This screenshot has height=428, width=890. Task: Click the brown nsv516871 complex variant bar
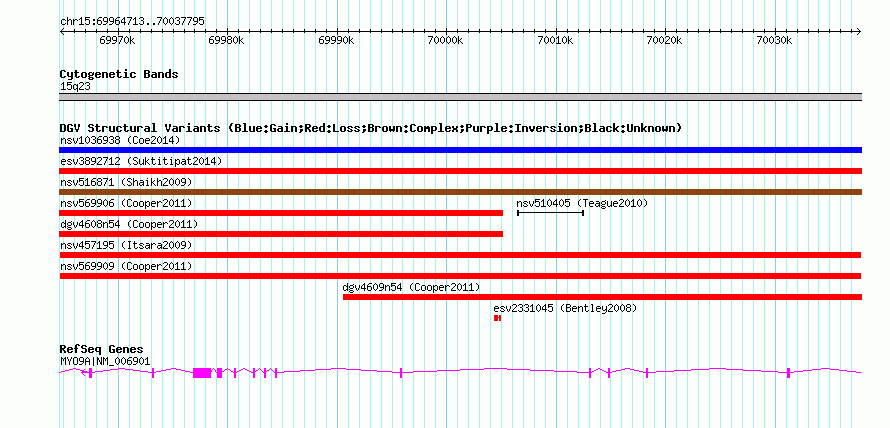pyautogui.click(x=460, y=192)
